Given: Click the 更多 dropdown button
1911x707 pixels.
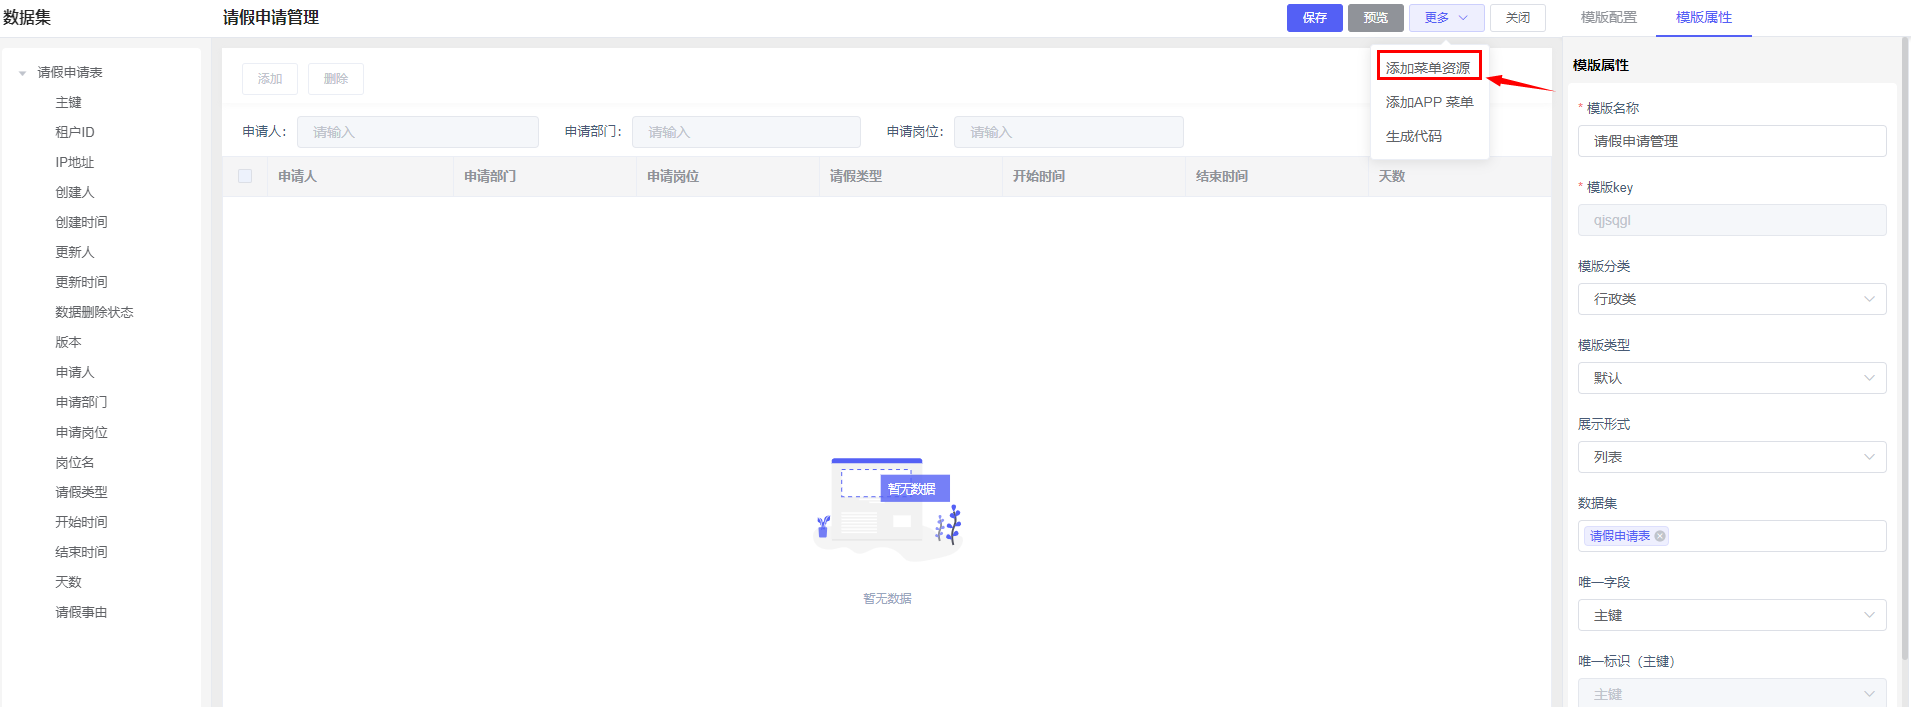Looking at the screenshot, I should (x=1446, y=18).
